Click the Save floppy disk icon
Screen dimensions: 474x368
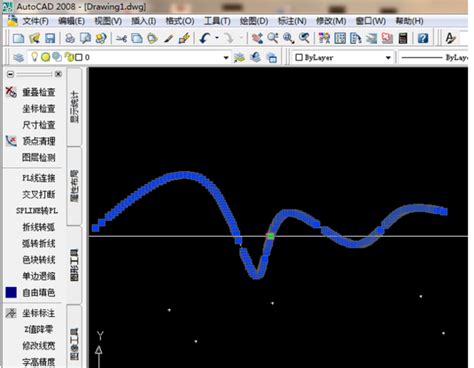pyautogui.click(x=50, y=38)
